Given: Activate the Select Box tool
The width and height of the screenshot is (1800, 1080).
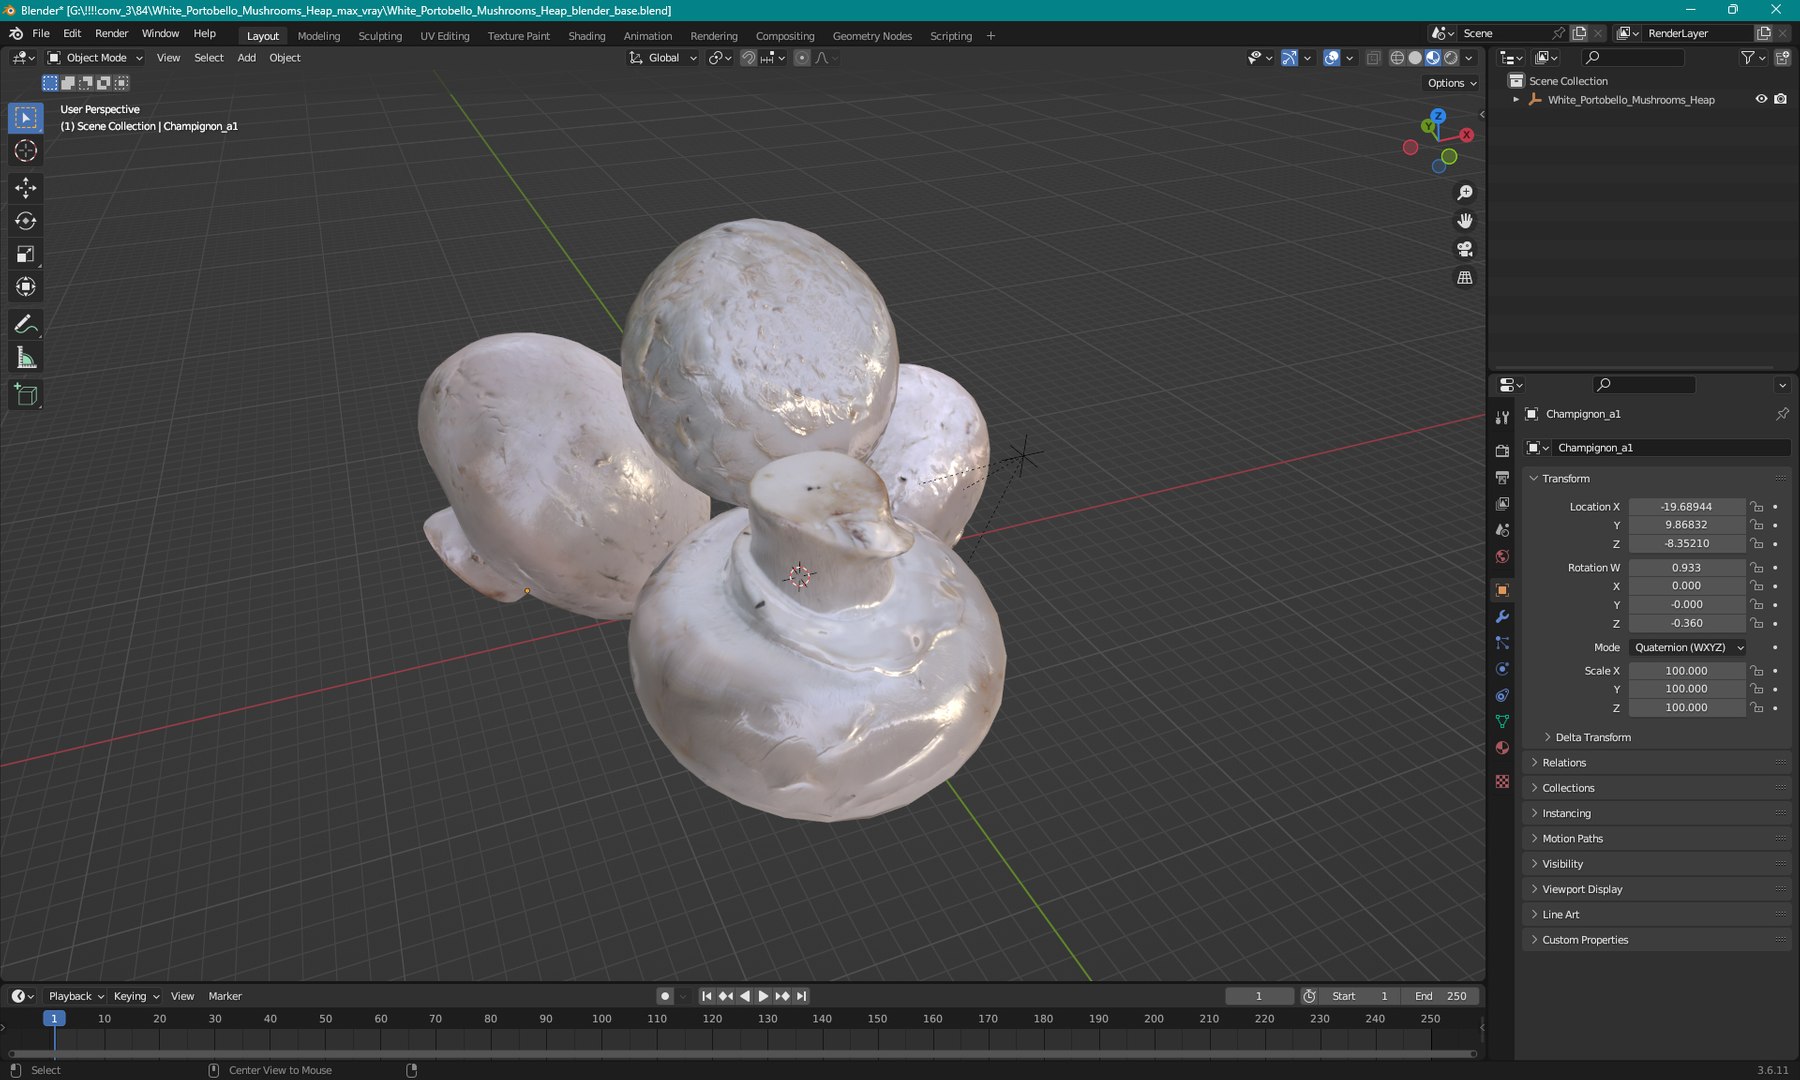Looking at the screenshot, I should click(26, 118).
